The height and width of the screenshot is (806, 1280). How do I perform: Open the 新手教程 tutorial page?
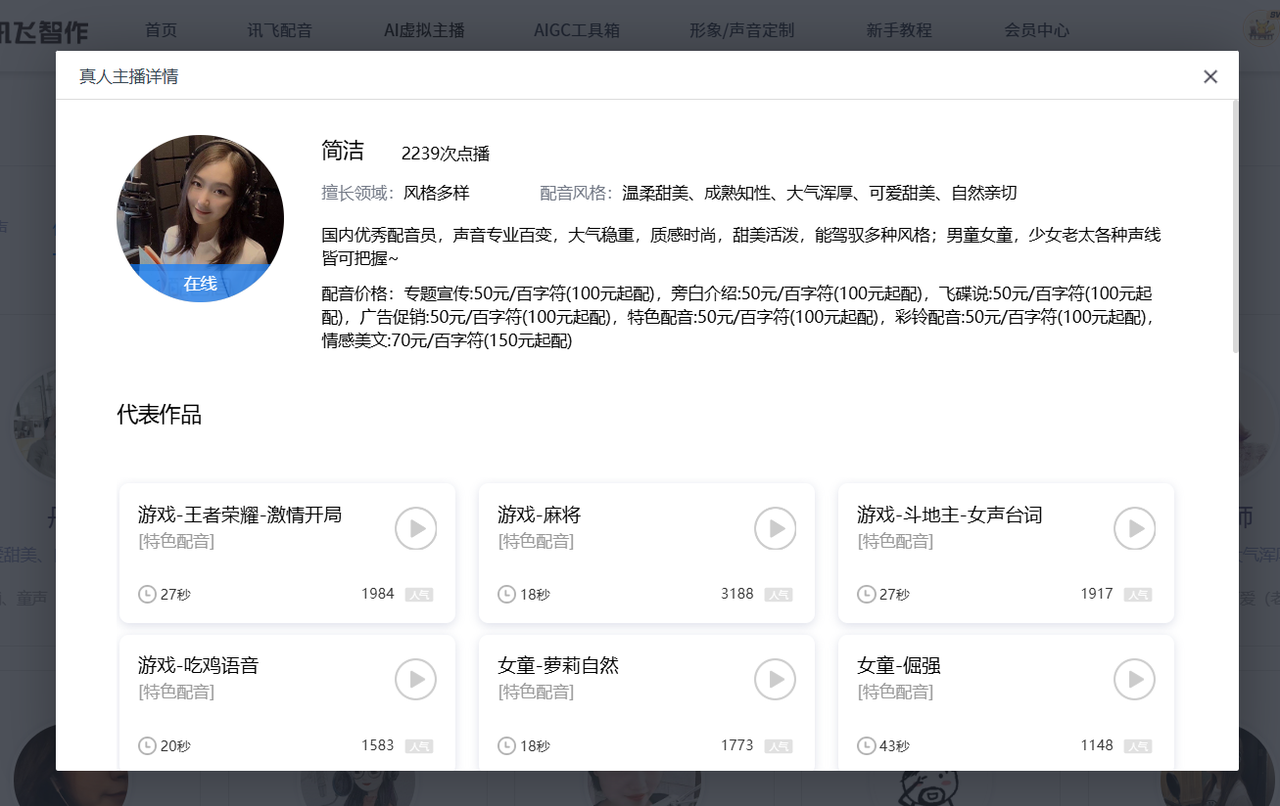coord(899,30)
